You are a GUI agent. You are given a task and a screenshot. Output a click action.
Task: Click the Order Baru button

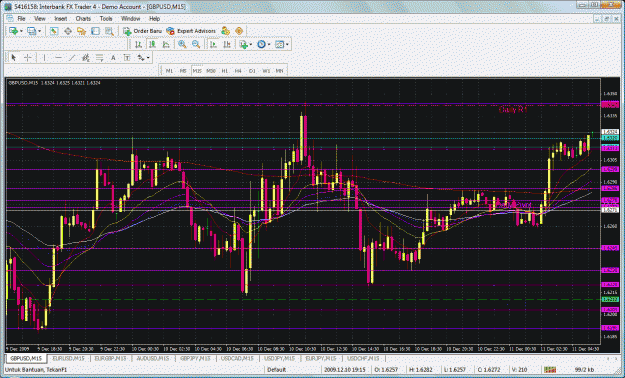point(142,31)
